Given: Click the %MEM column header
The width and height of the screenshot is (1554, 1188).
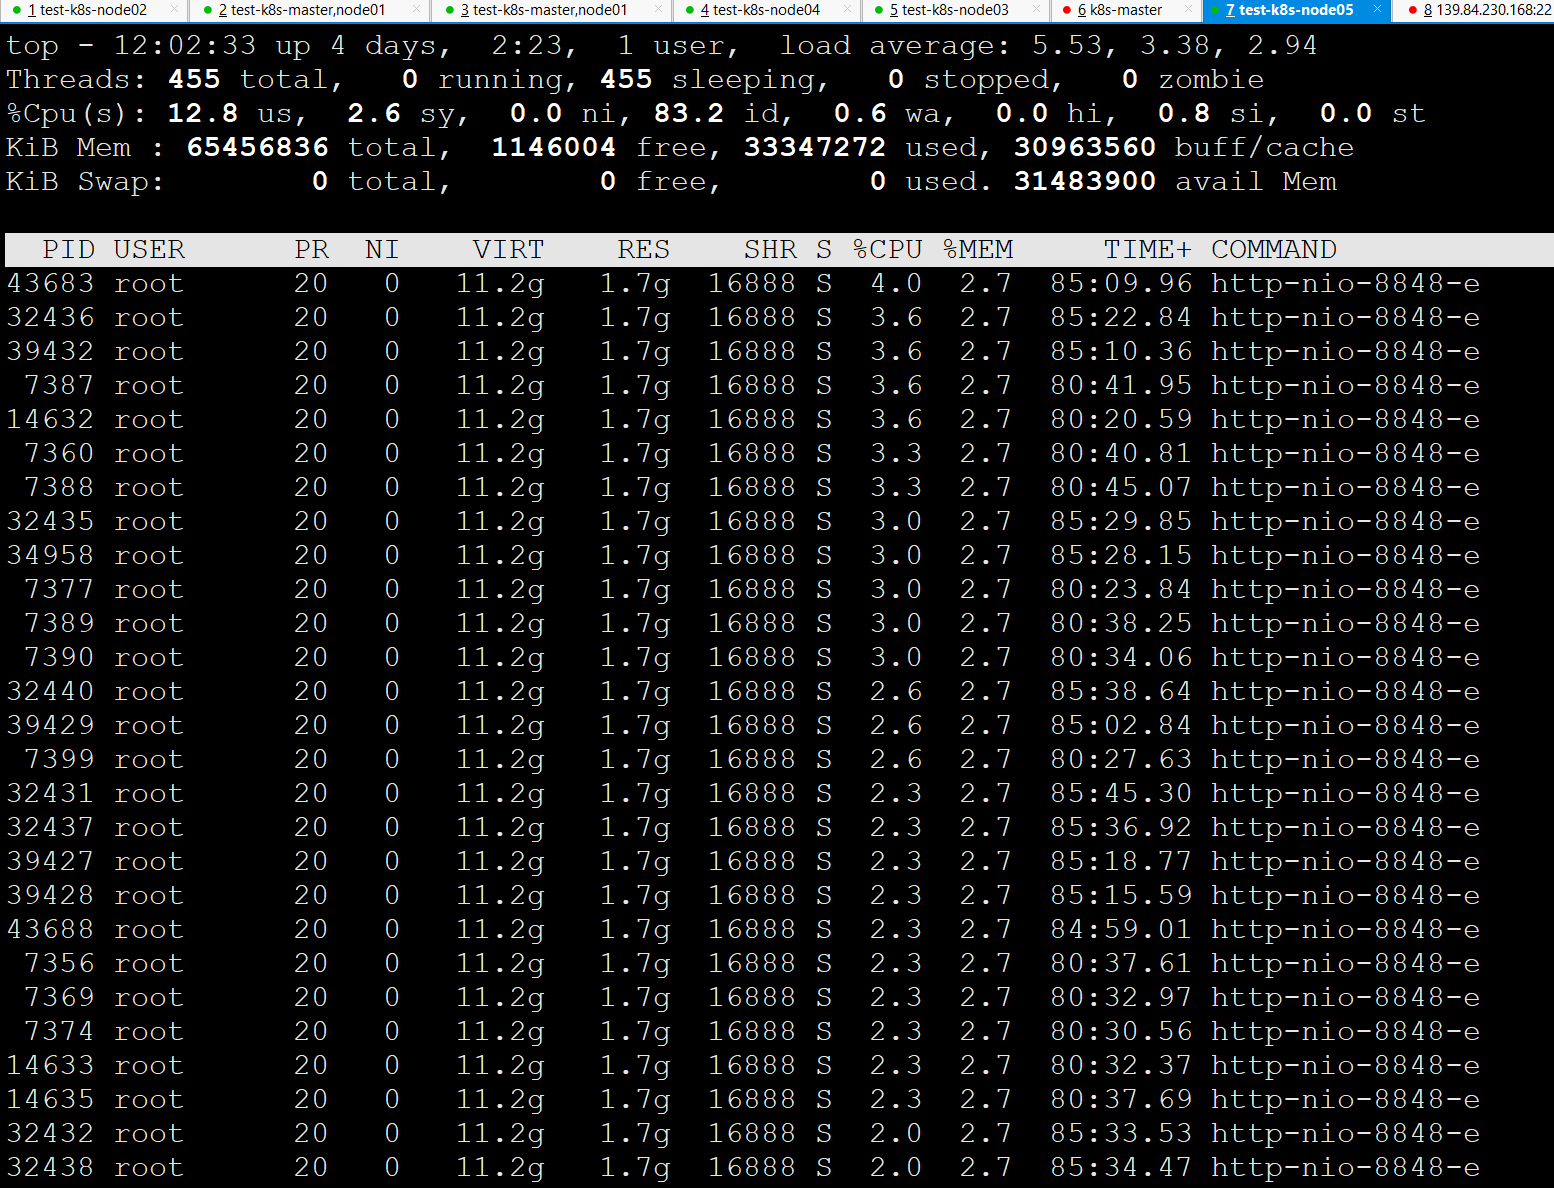Looking at the screenshot, I should [x=978, y=249].
